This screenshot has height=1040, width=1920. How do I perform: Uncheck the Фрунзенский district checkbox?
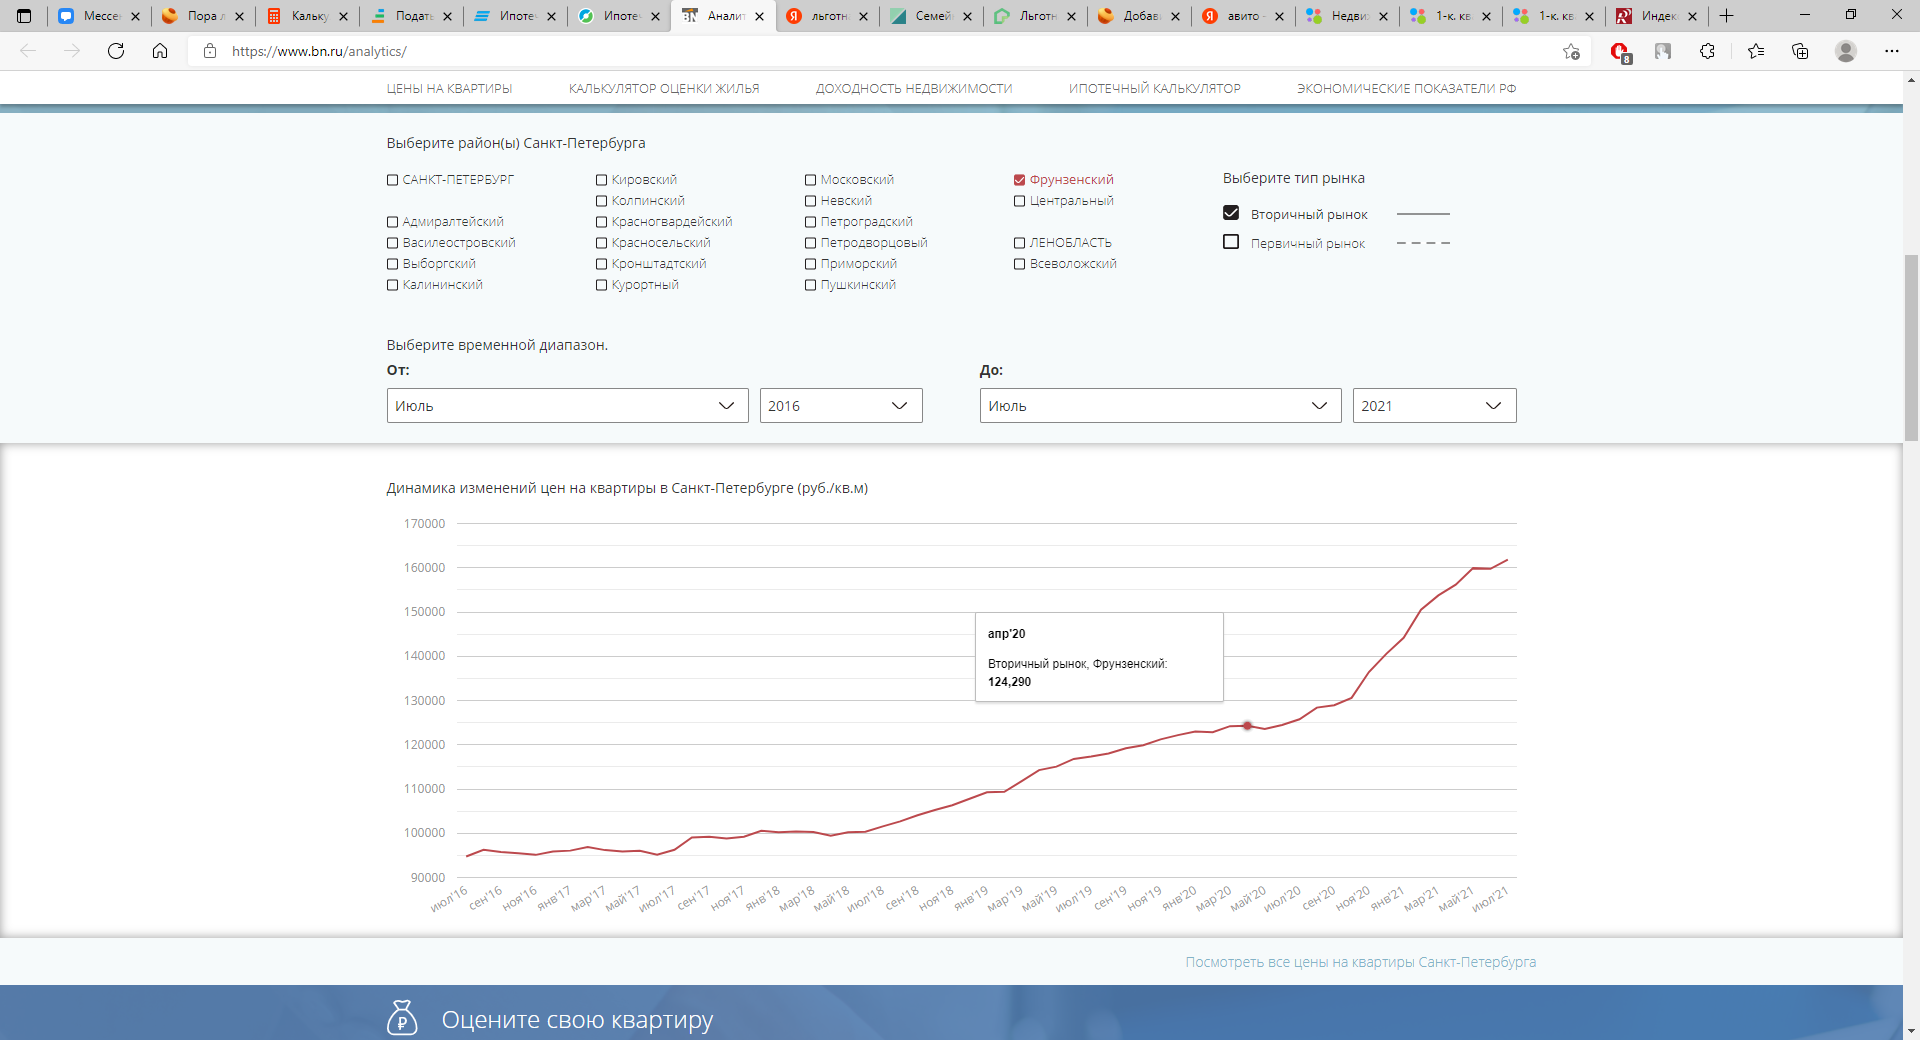[x=1020, y=180]
